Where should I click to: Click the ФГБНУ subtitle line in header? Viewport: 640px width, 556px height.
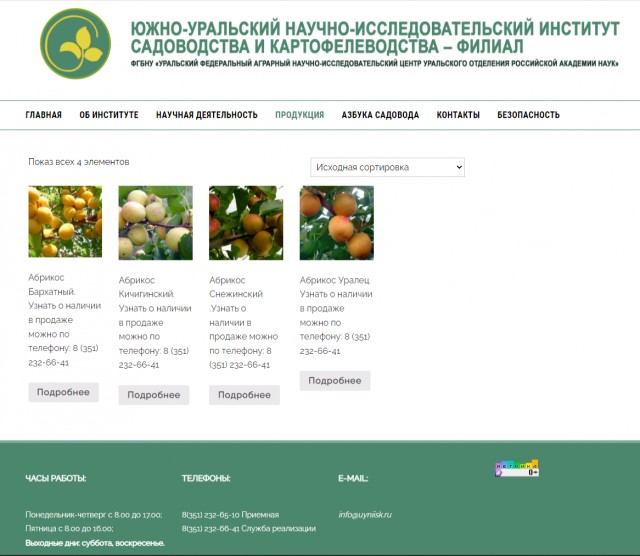(x=375, y=64)
